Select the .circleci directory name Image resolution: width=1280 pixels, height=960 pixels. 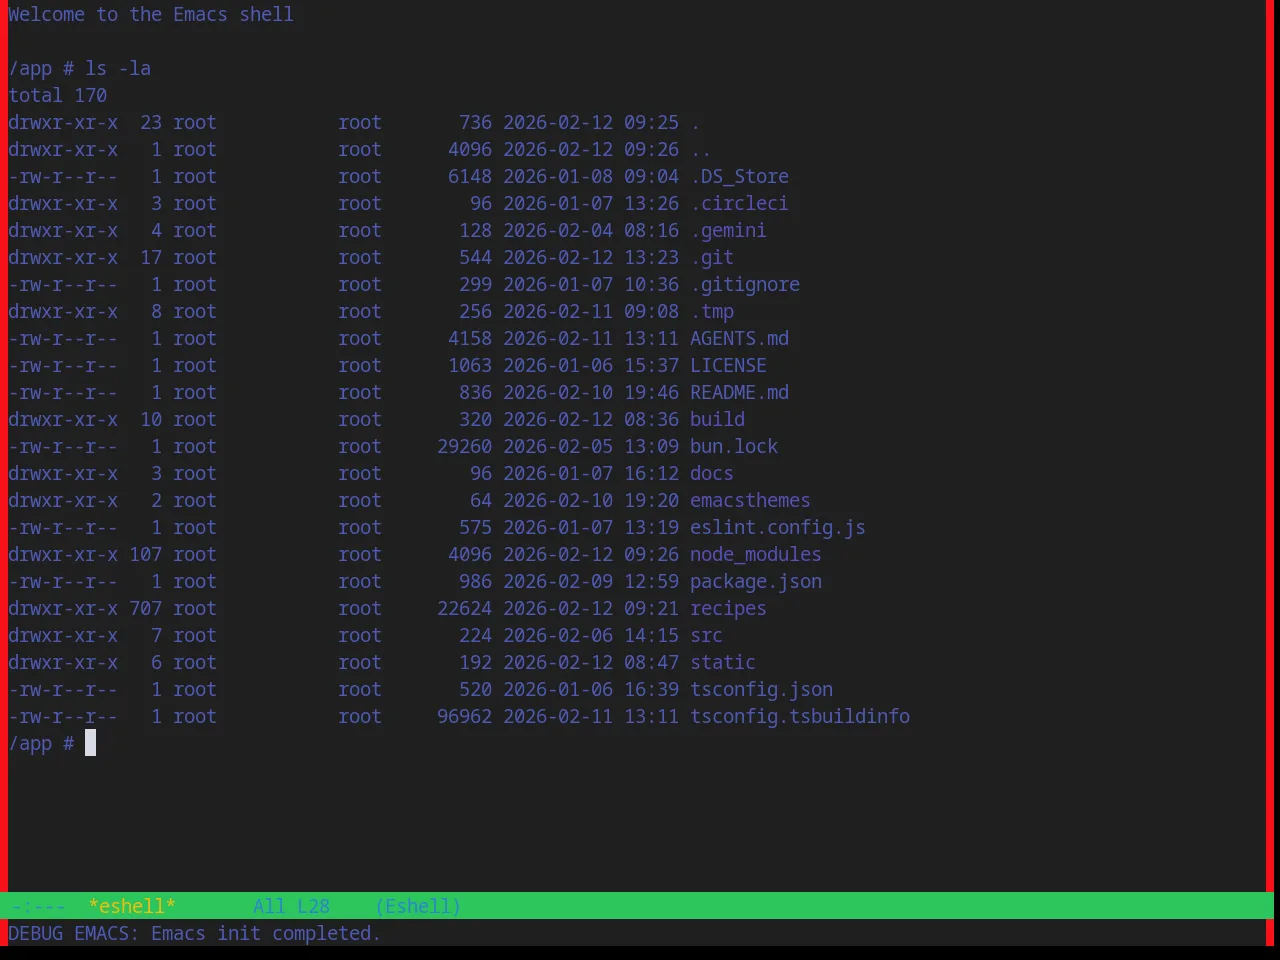click(739, 203)
